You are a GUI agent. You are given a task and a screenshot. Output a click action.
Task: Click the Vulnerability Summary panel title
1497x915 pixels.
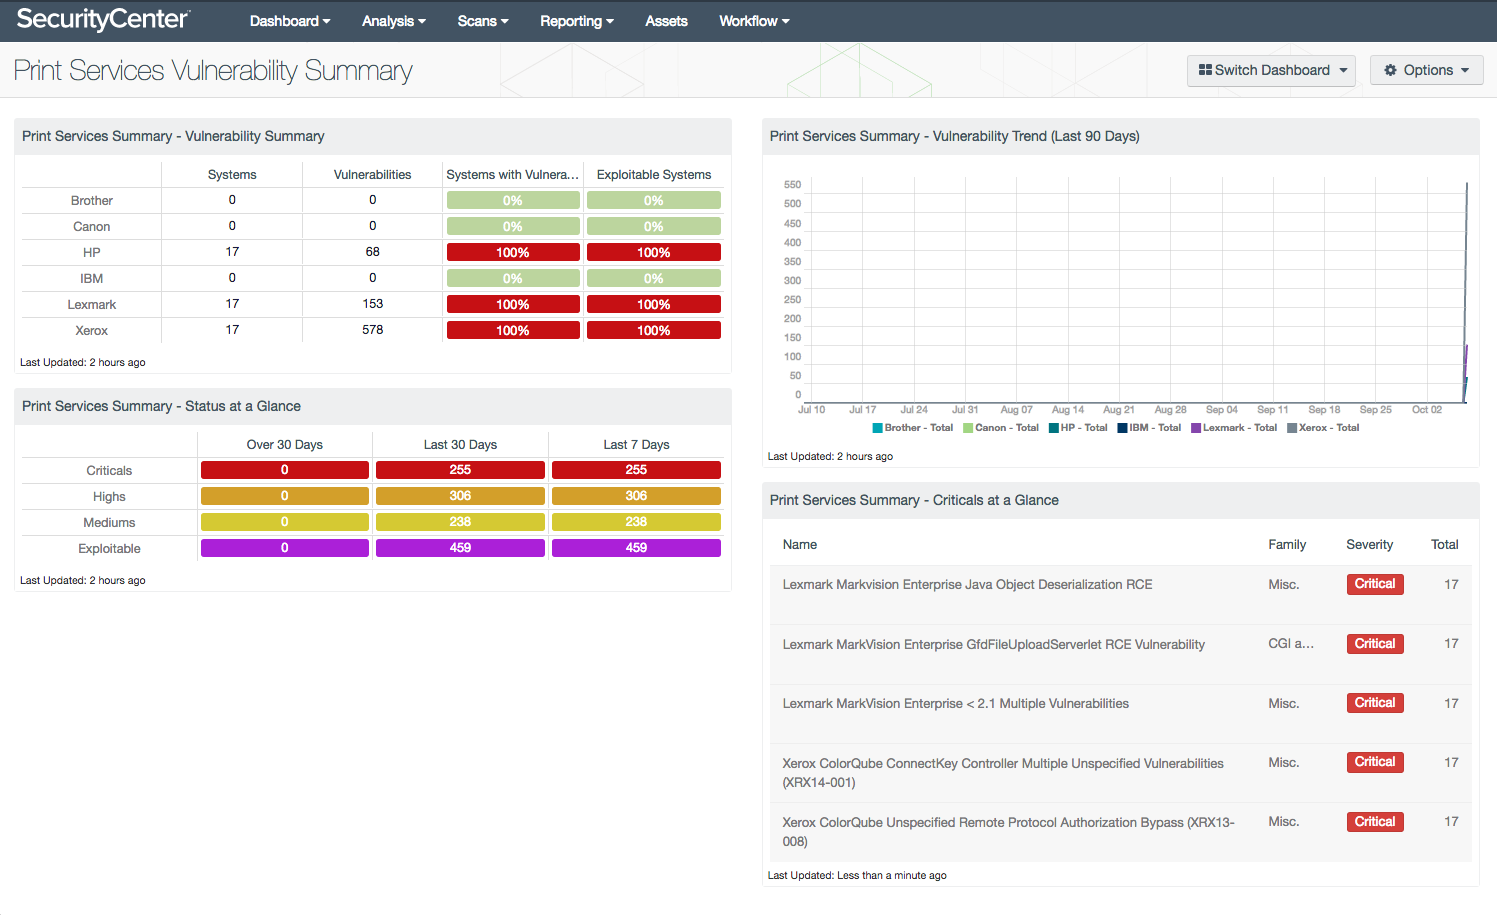point(173,136)
